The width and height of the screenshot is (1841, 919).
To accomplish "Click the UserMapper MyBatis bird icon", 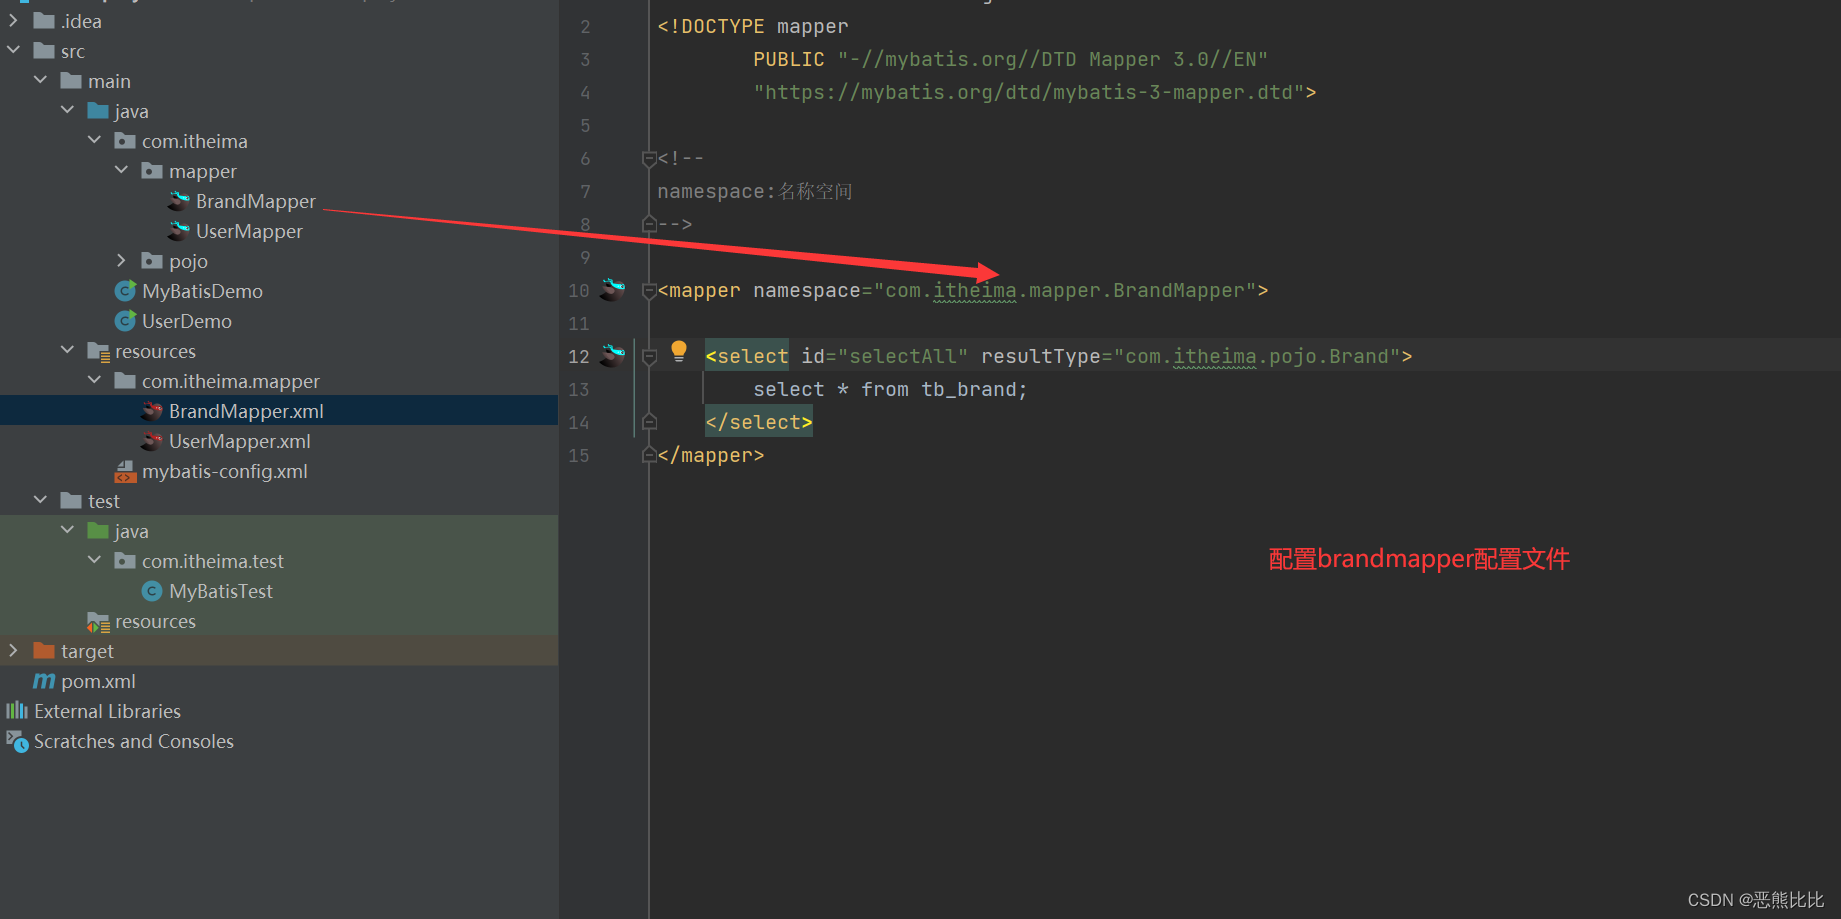I will (x=179, y=231).
